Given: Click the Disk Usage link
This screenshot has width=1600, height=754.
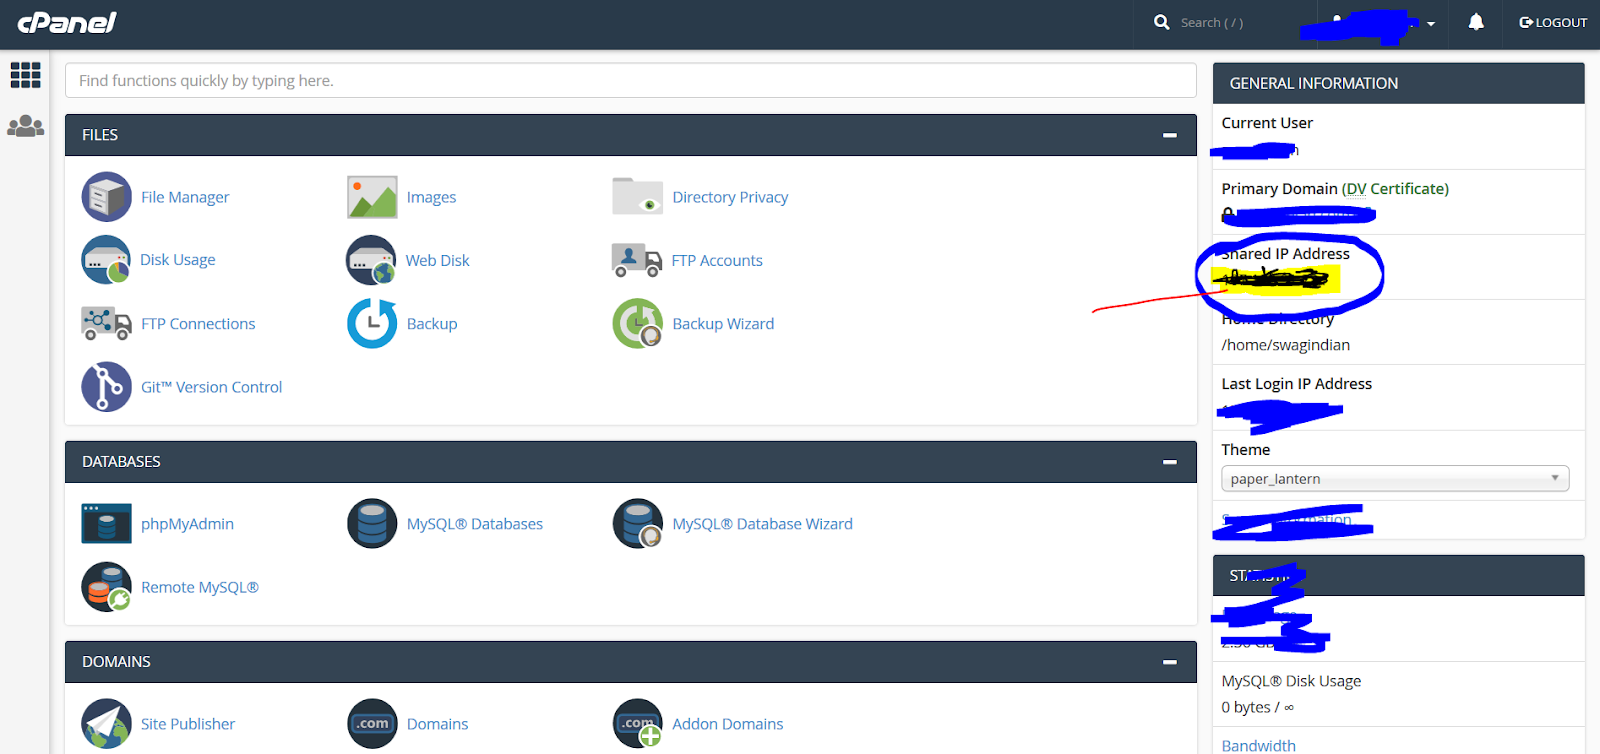Looking at the screenshot, I should click(x=178, y=260).
